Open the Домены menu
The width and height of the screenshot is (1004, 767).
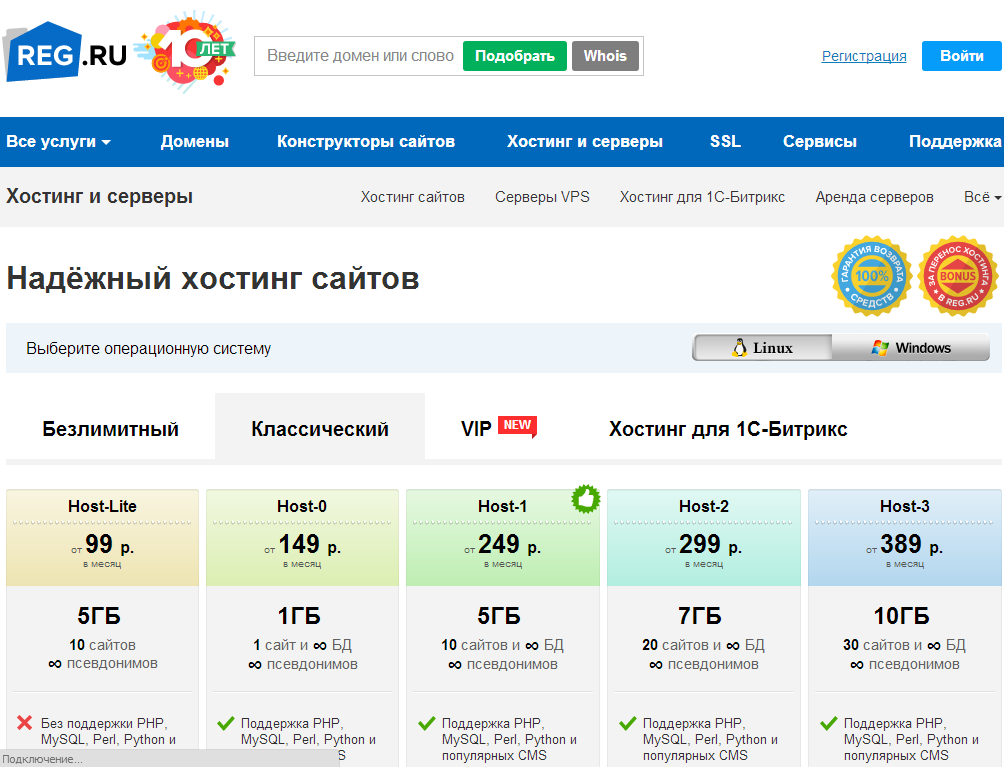[x=195, y=141]
